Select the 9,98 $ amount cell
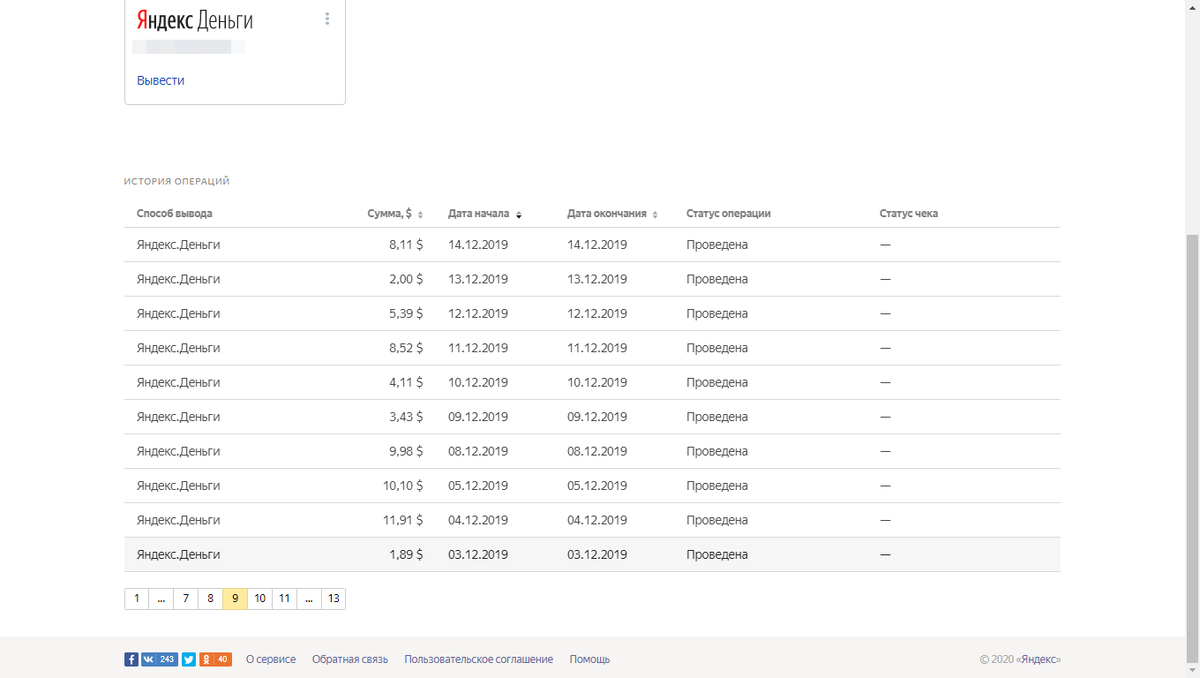Image resolution: width=1200 pixels, height=678 pixels. pos(405,451)
